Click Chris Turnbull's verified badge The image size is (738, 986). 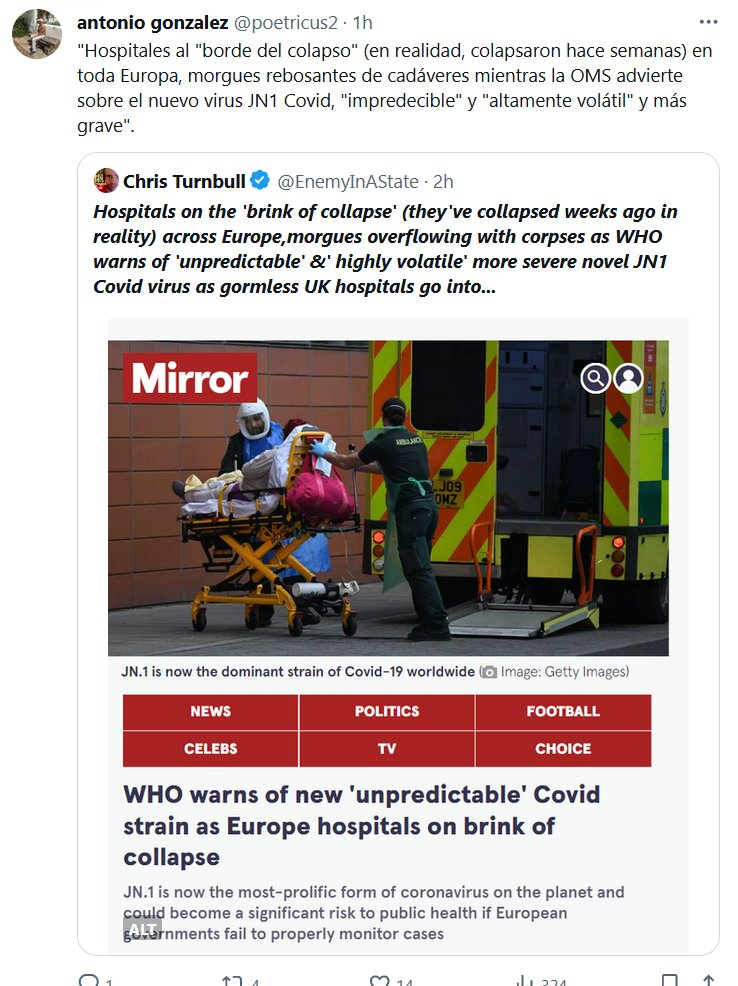(x=259, y=181)
